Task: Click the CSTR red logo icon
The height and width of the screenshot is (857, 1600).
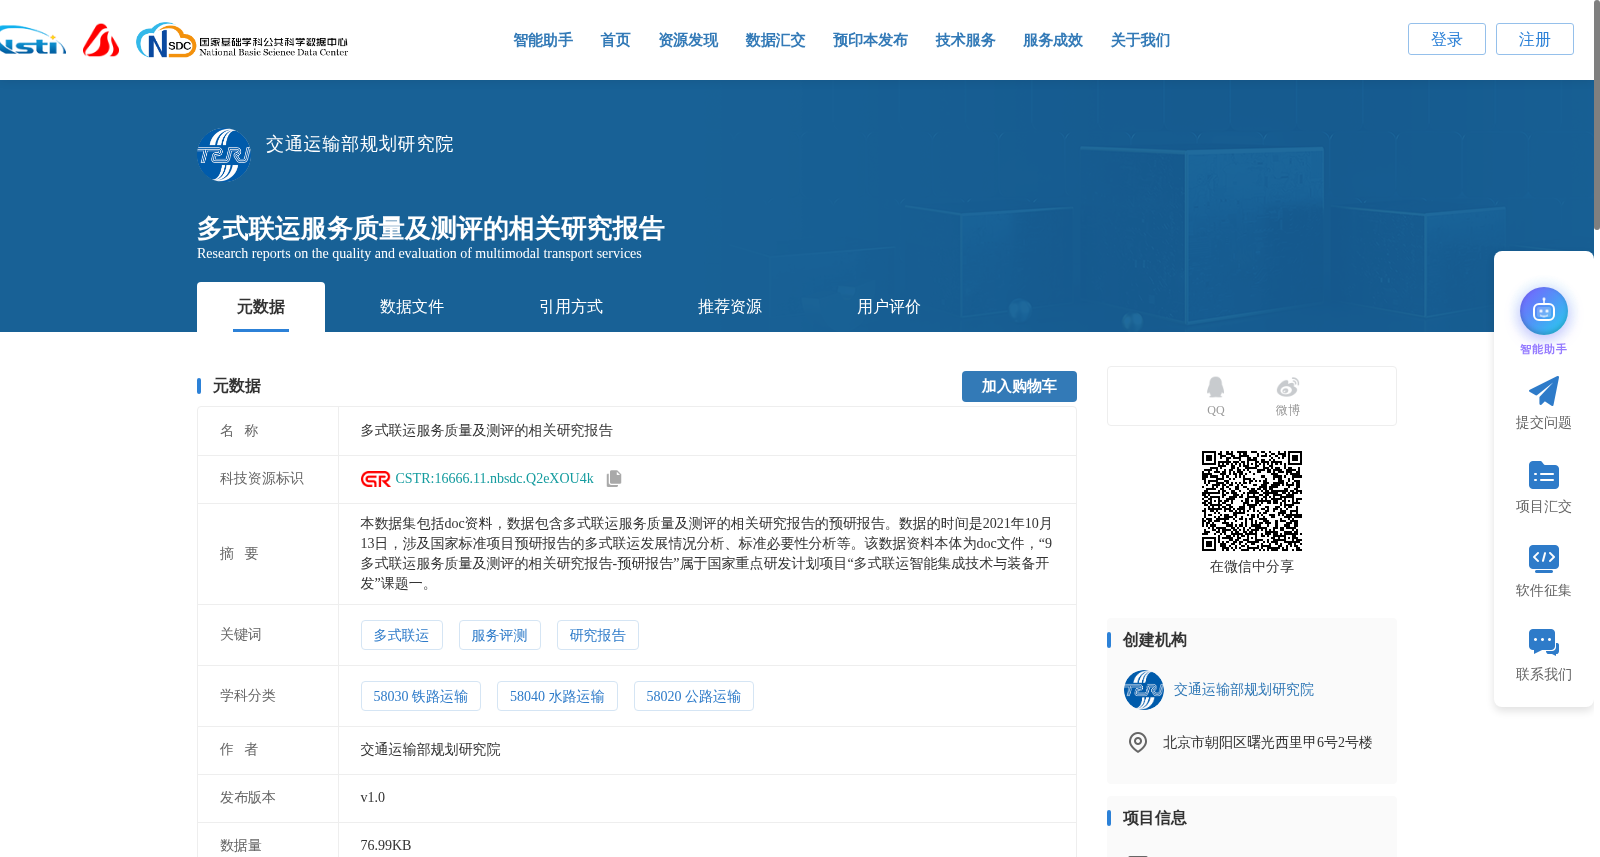Action: pos(375,479)
